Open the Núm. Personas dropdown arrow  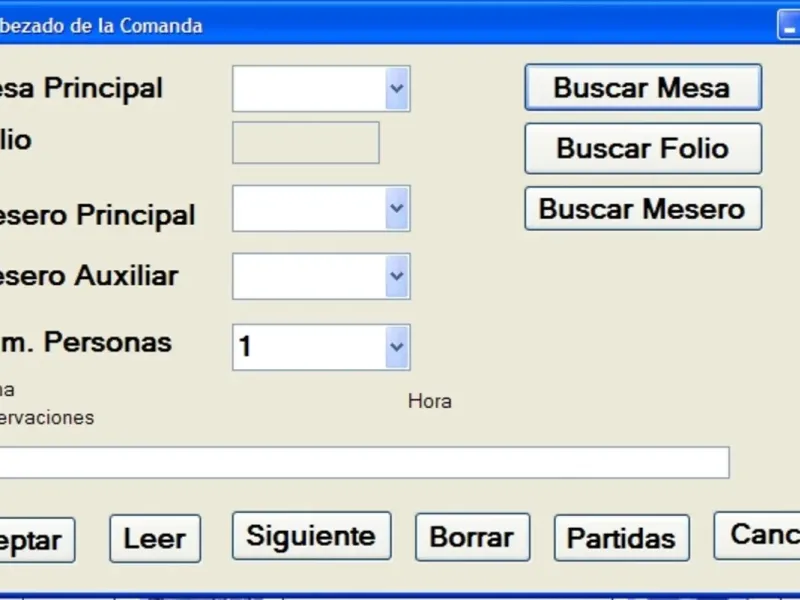[397, 347]
